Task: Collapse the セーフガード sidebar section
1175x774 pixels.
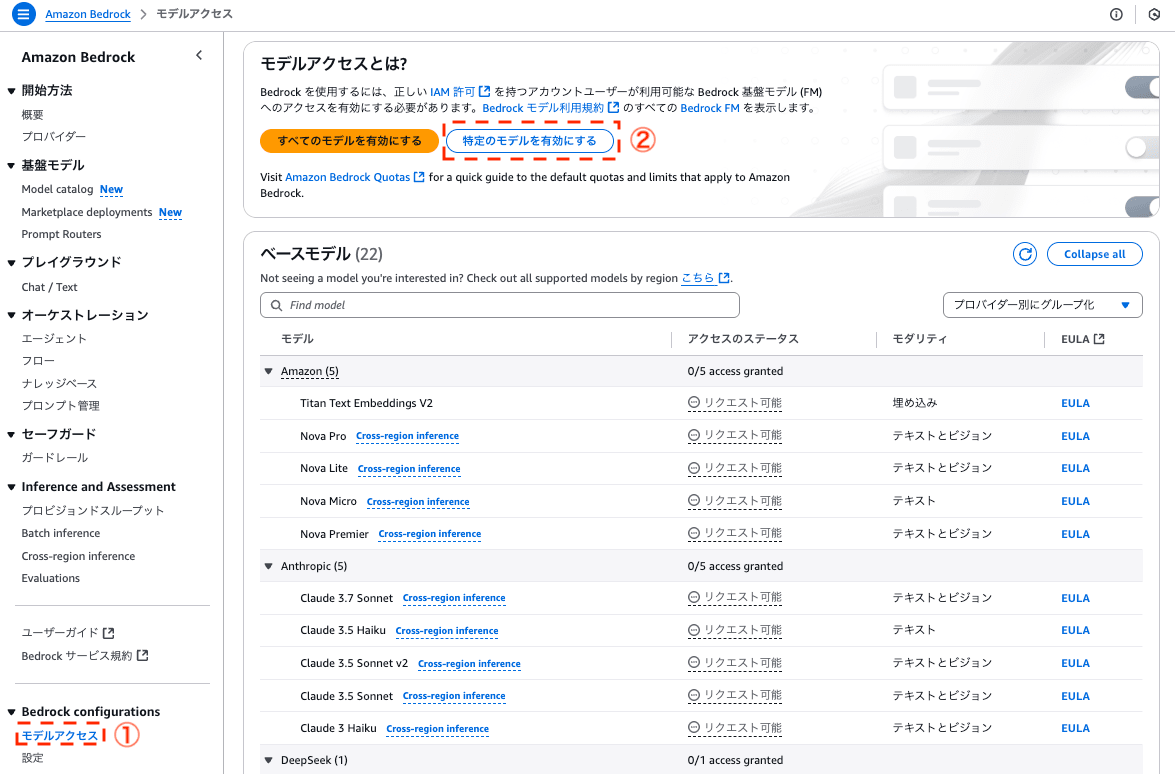Action: (x=11, y=435)
